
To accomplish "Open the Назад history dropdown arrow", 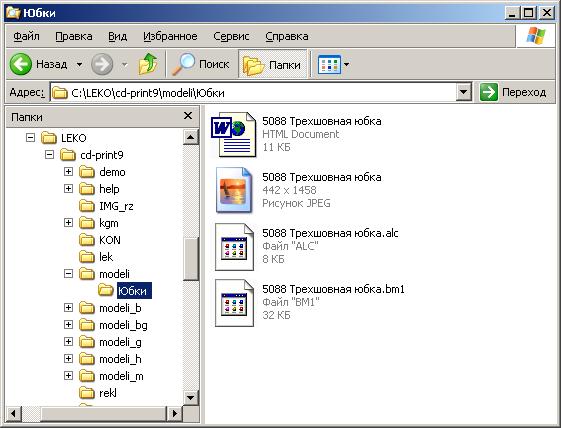I will (79, 64).
